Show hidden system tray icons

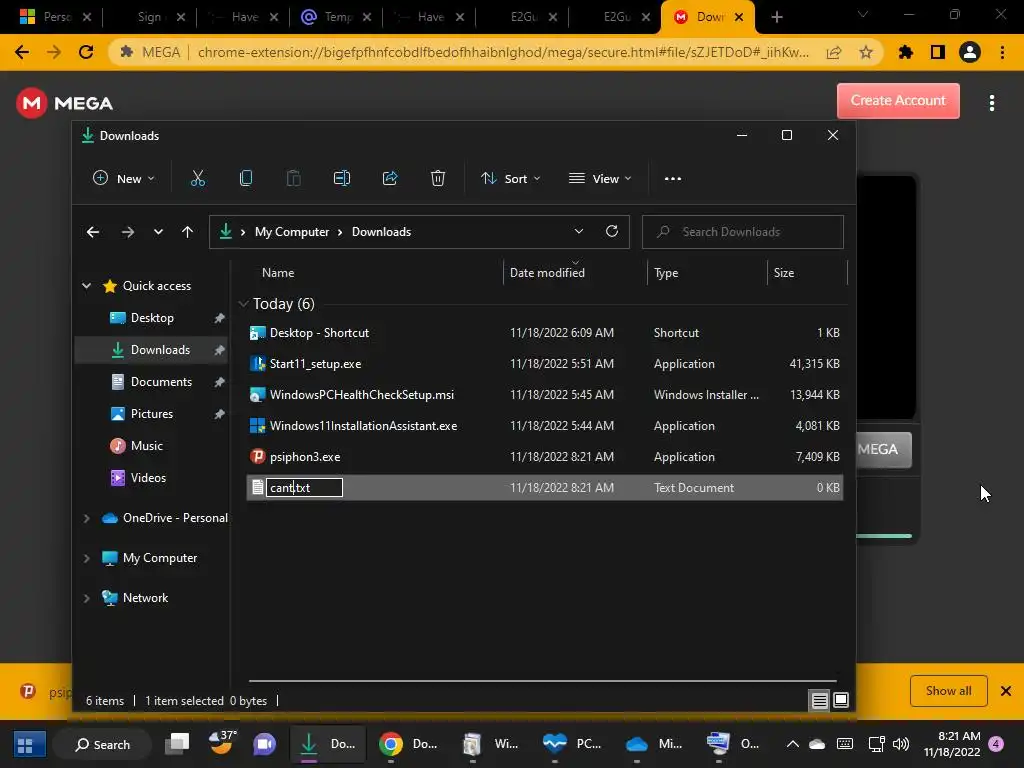click(x=792, y=744)
